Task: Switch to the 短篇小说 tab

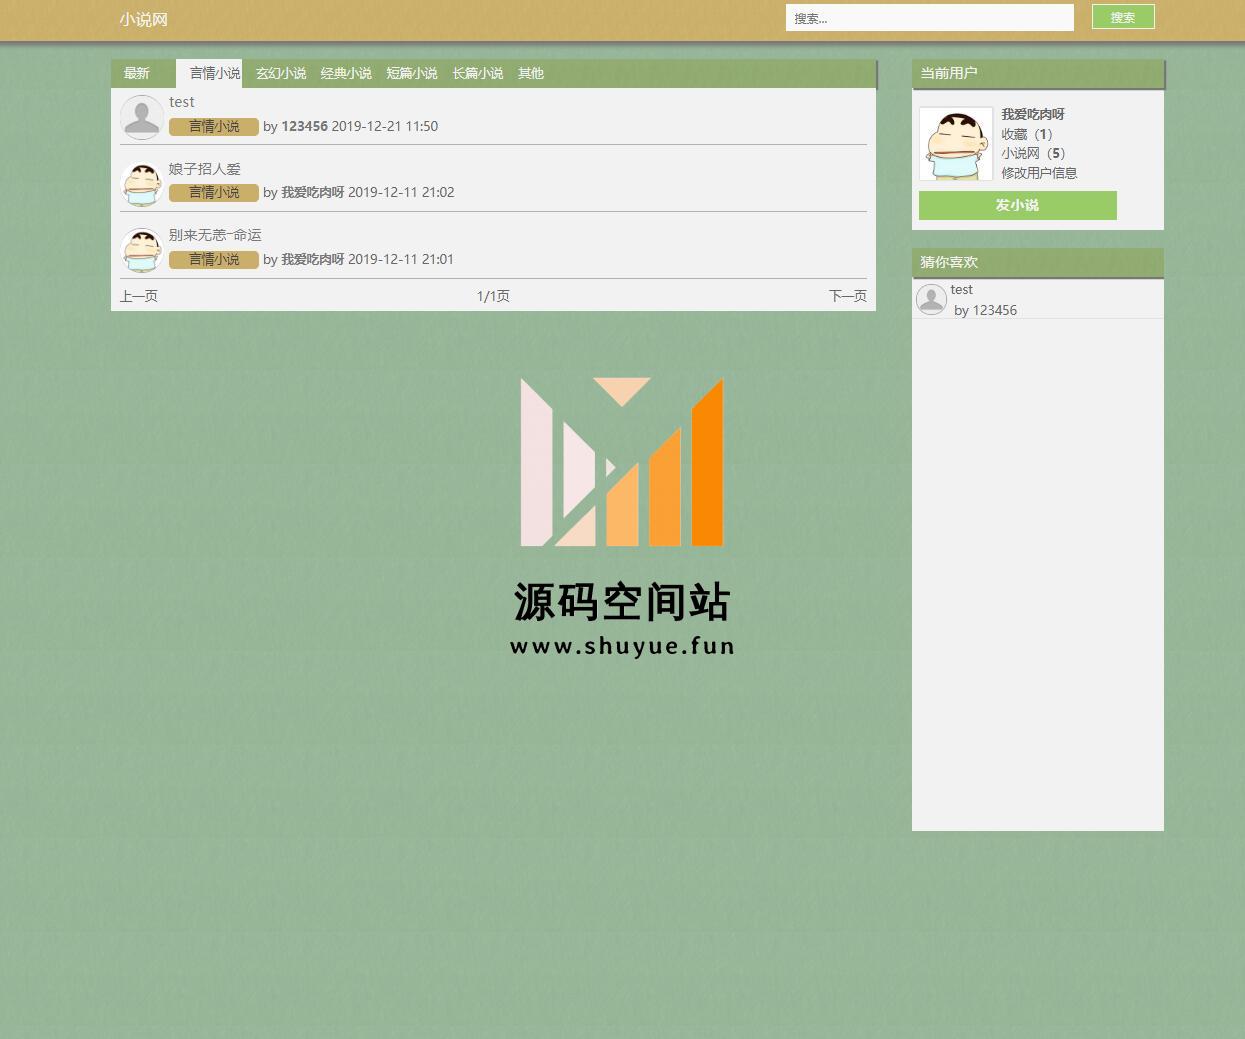Action: (x=412, y=73)
